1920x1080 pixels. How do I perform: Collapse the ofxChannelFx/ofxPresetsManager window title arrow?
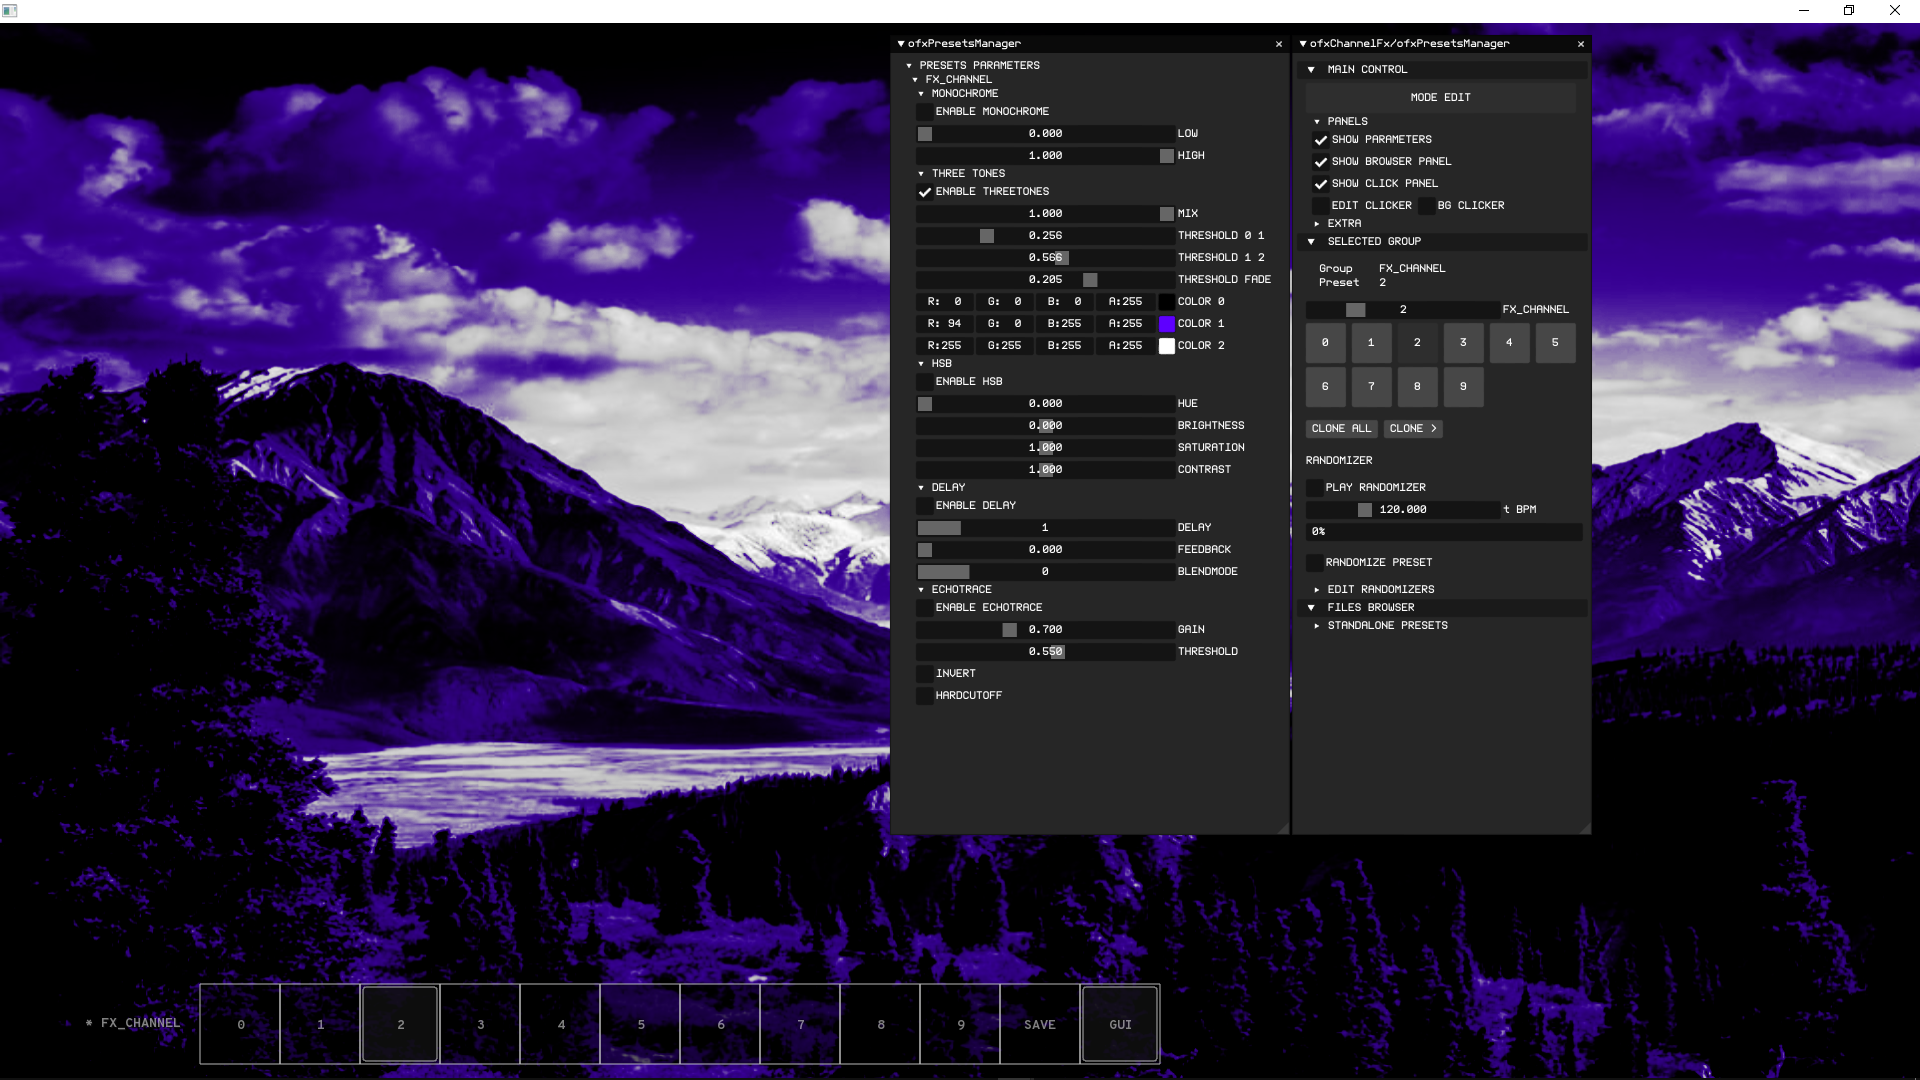(1303, 44)
